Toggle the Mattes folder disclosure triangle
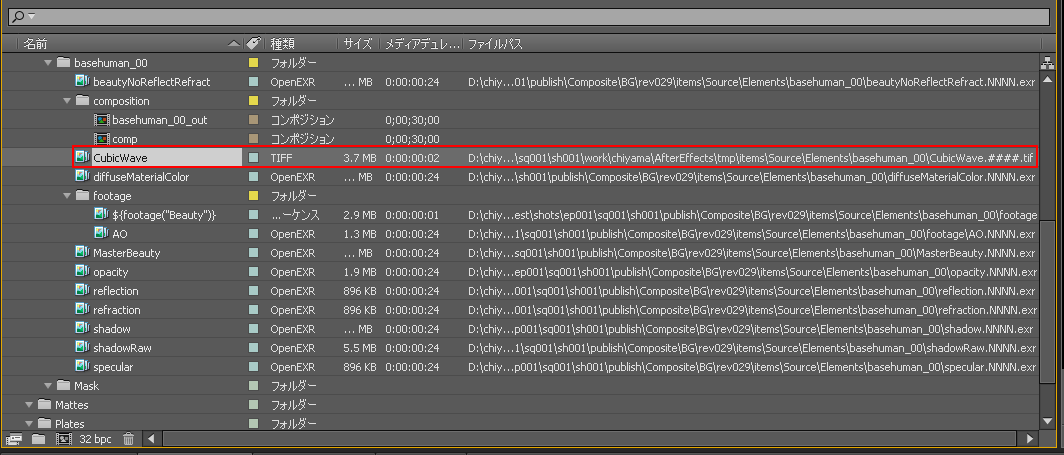The height and width of the screenshot is (455, 1064). pos(28,404)
